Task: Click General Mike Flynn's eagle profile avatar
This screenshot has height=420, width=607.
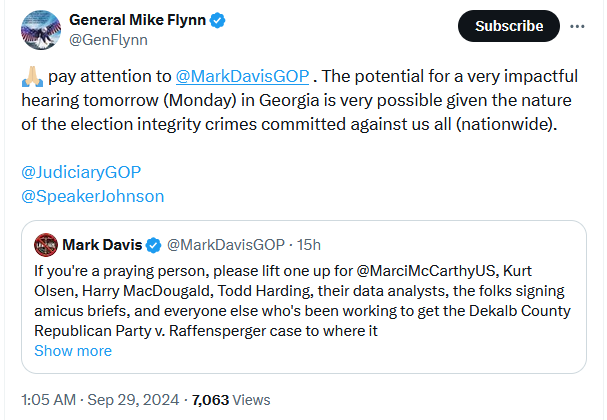Action: [x=41, y=30]
